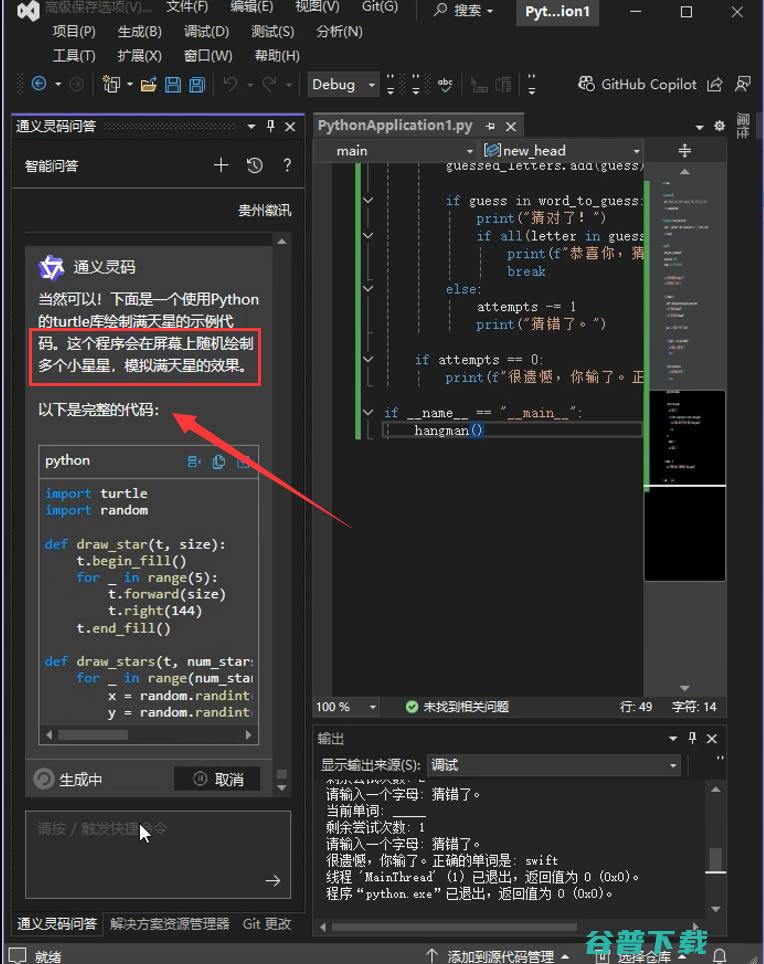
Task: Click the Save All icon
Action: (x=197, y=84)
